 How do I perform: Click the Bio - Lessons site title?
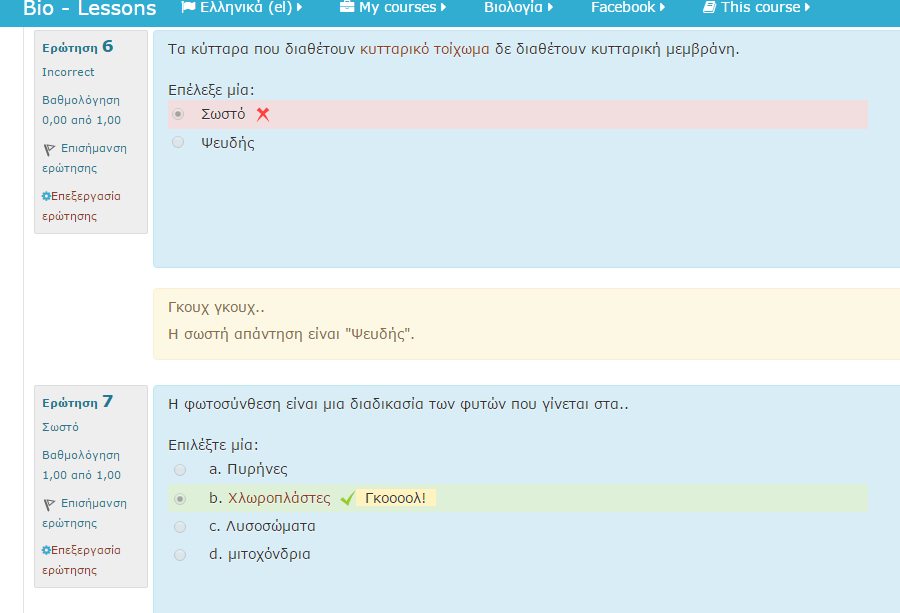(90, 9)
